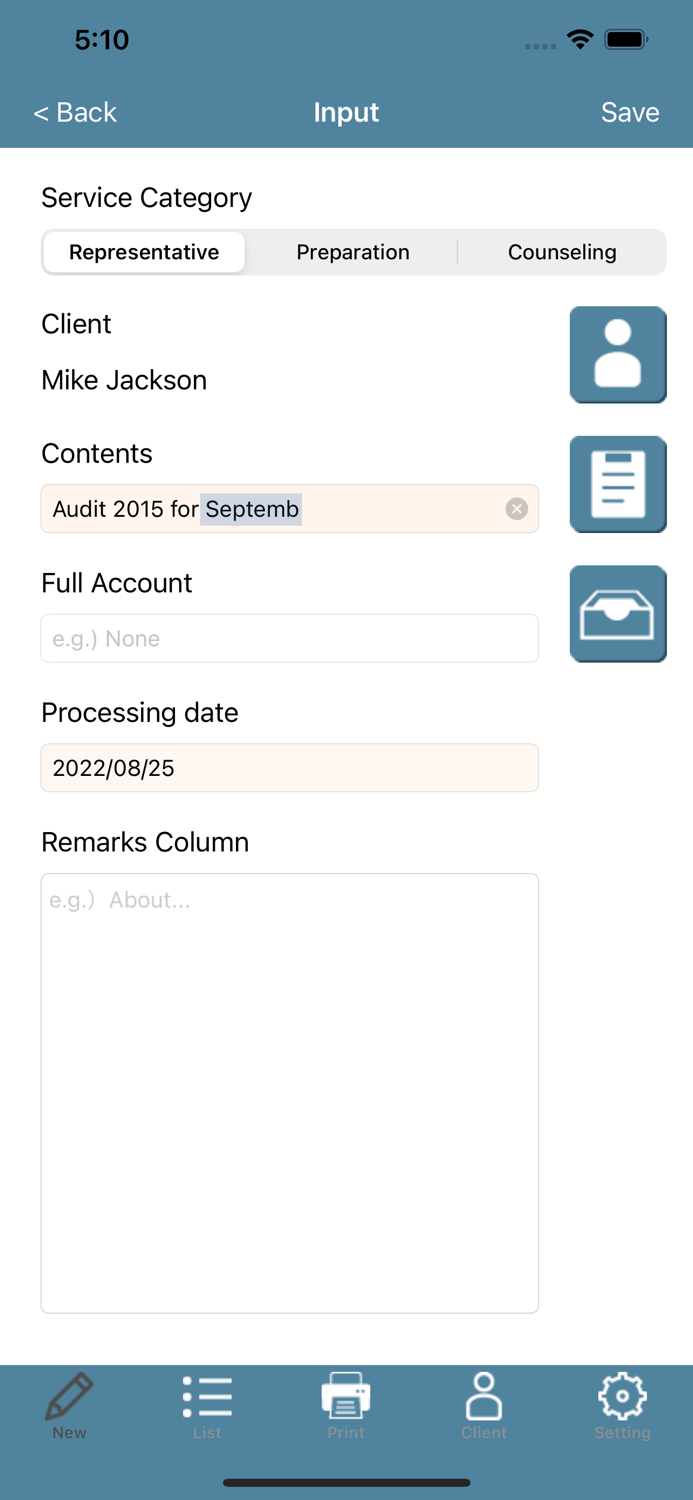Choose the Counseling service category
Viewport: 693px width, 1500px height.
tap(562, 252)
